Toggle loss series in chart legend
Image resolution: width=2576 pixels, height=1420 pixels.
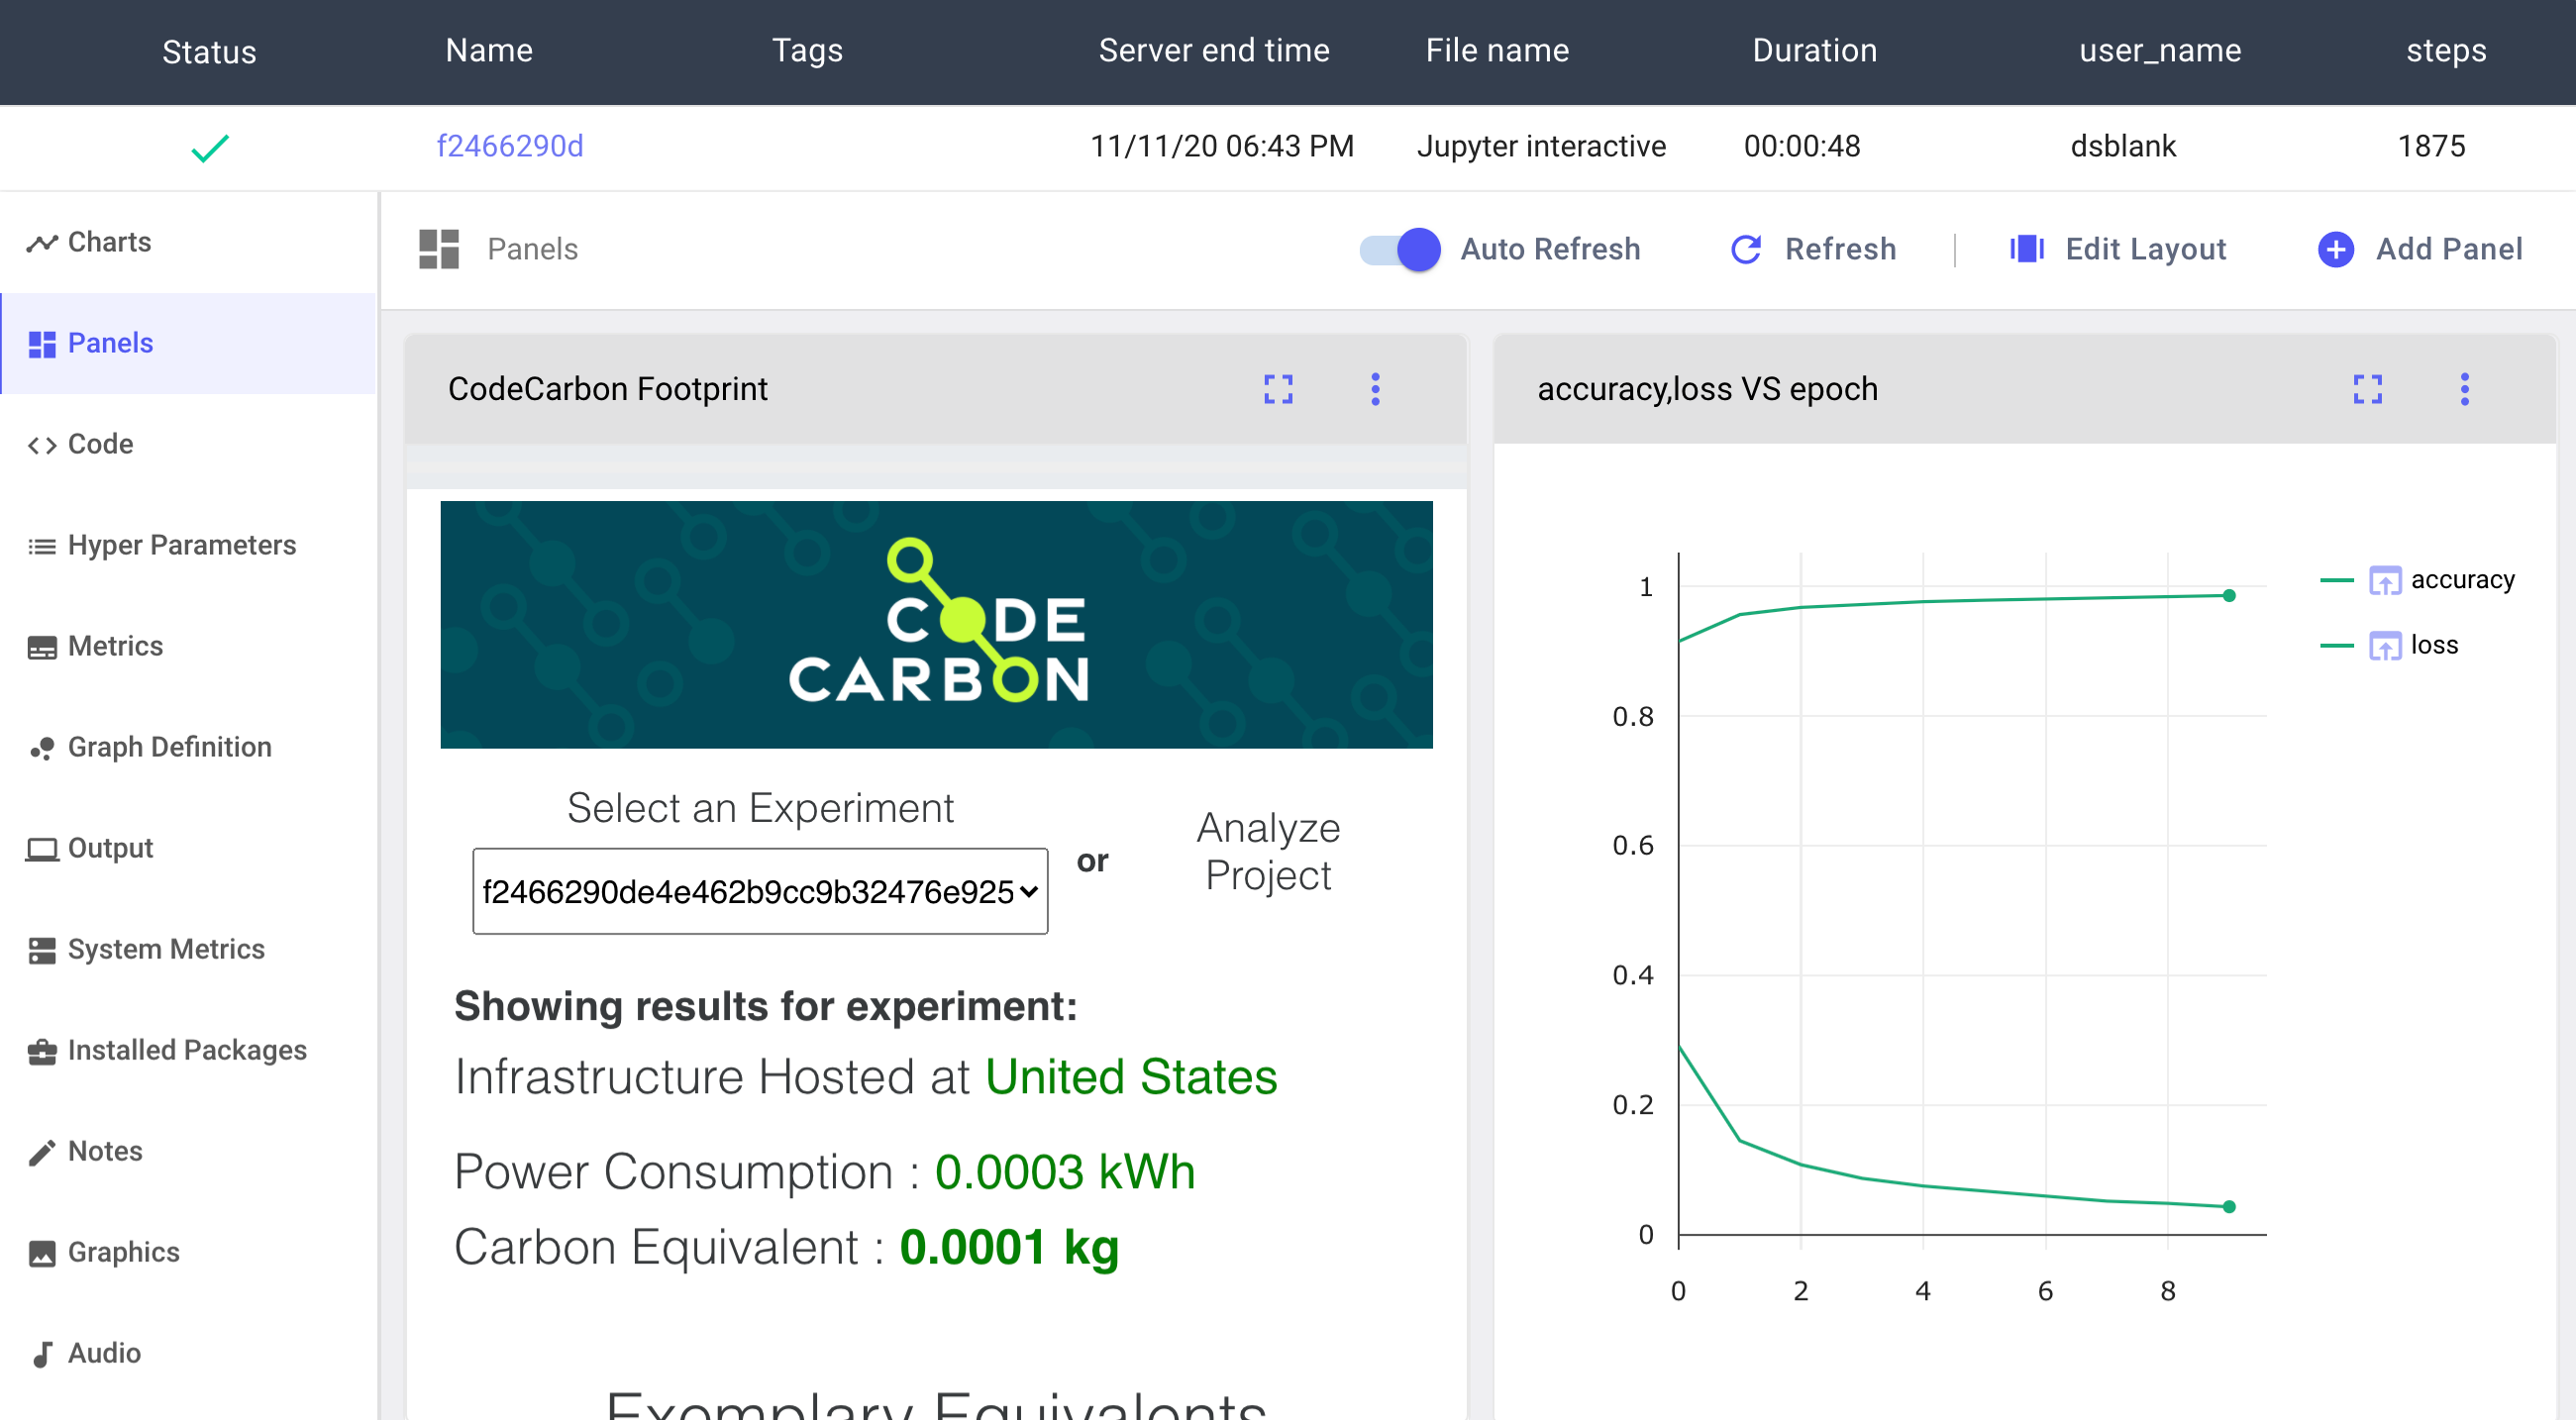[x=2433, y=645]
